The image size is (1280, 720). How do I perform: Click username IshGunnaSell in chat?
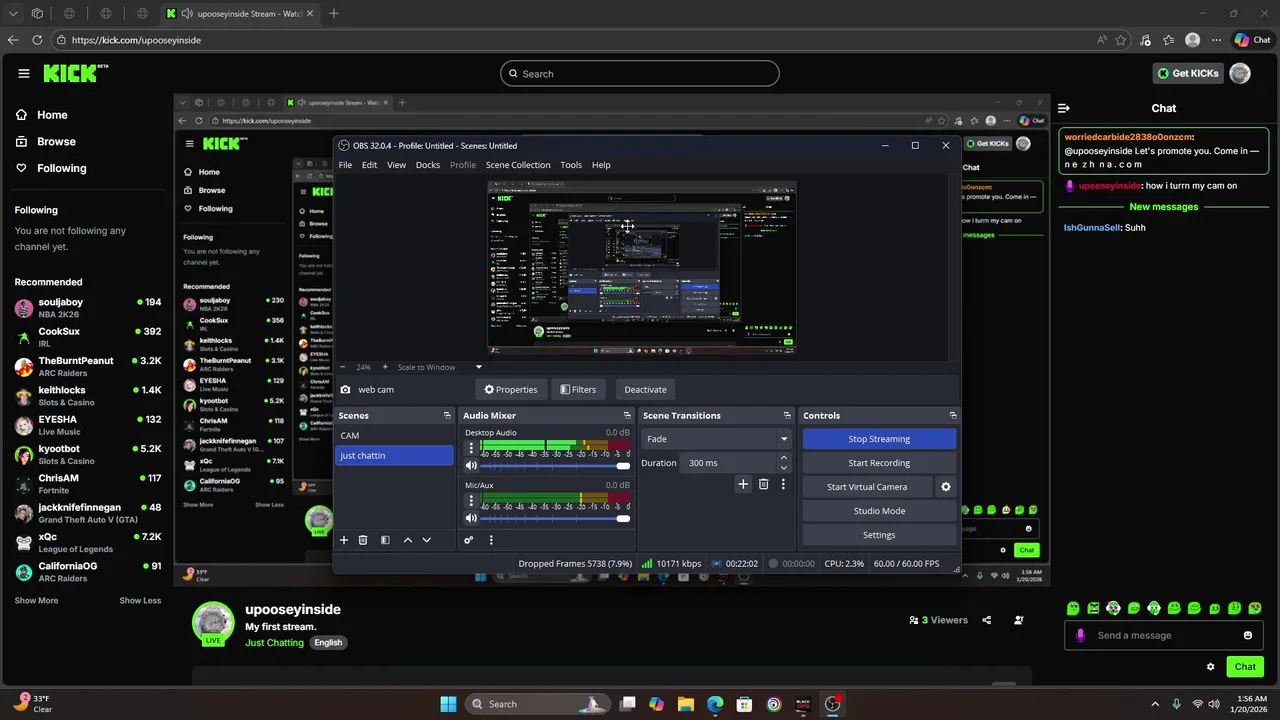point(1091,228)
